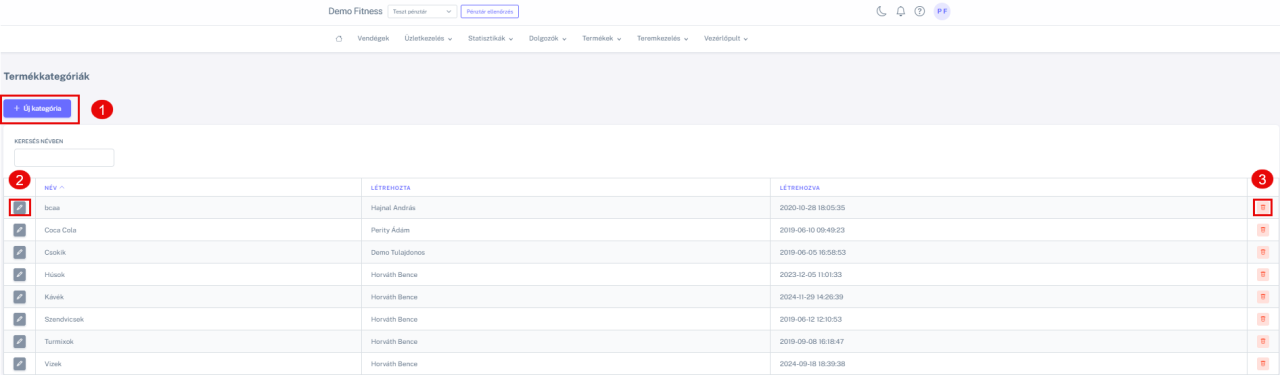Click the Pénztár ellenőrzés button
This screenshot has width=1280, height=375.
click(489, 11)
